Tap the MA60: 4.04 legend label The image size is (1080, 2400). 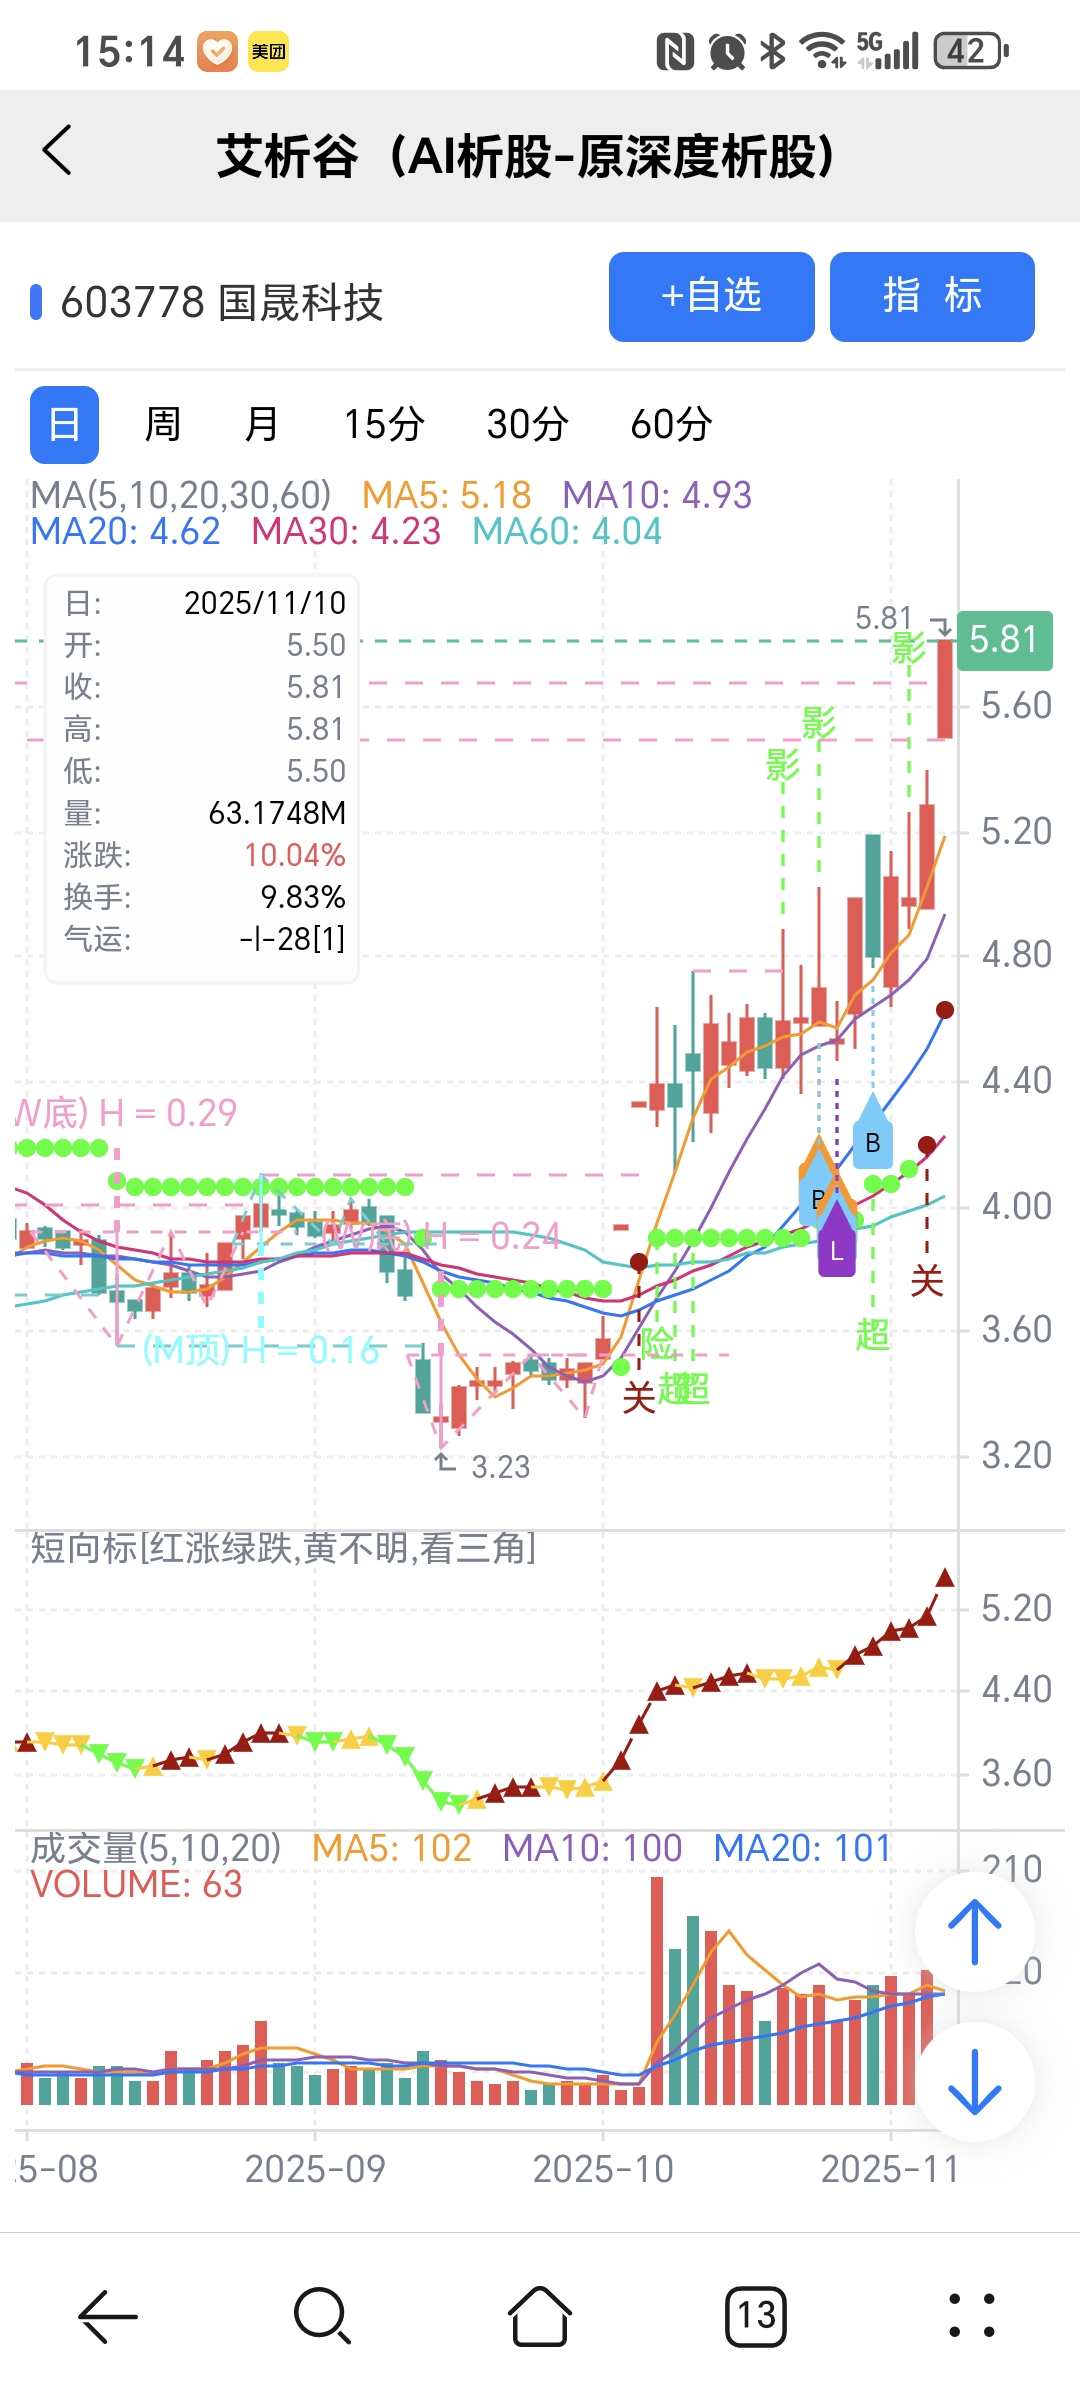point(567,531)
